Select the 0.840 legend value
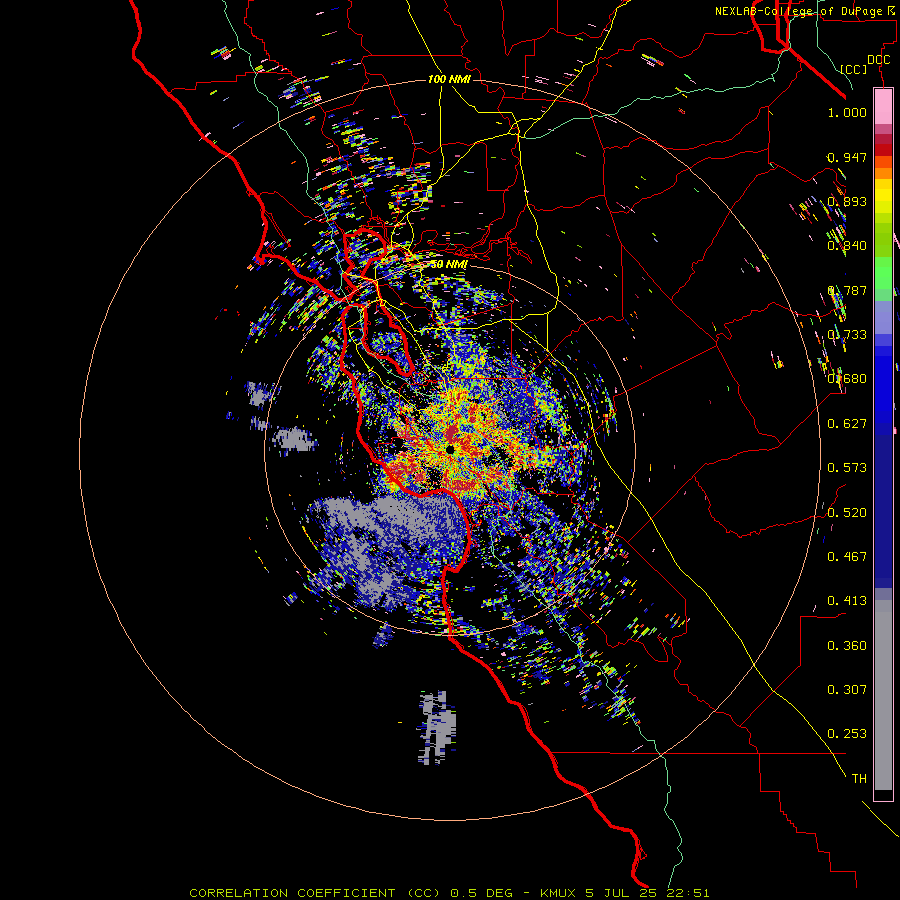 point(847,246)
